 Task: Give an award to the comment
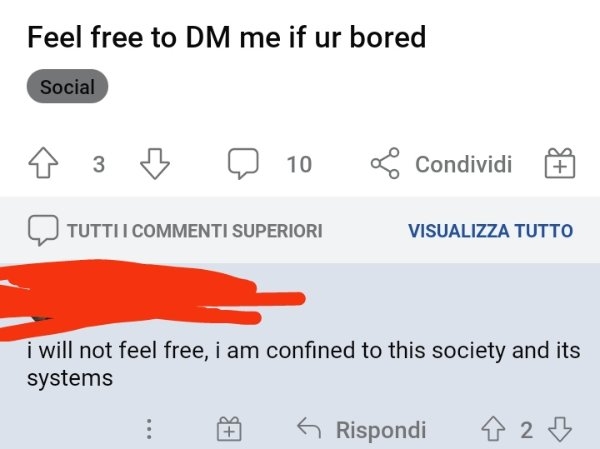(229, 430)
